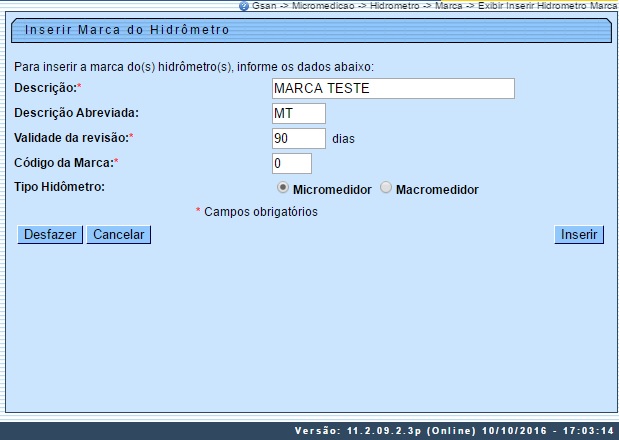The image size is (619, 440).
Task: Click the 'Tipo Hidômetro:' label
Action: [x=60, y=187]
